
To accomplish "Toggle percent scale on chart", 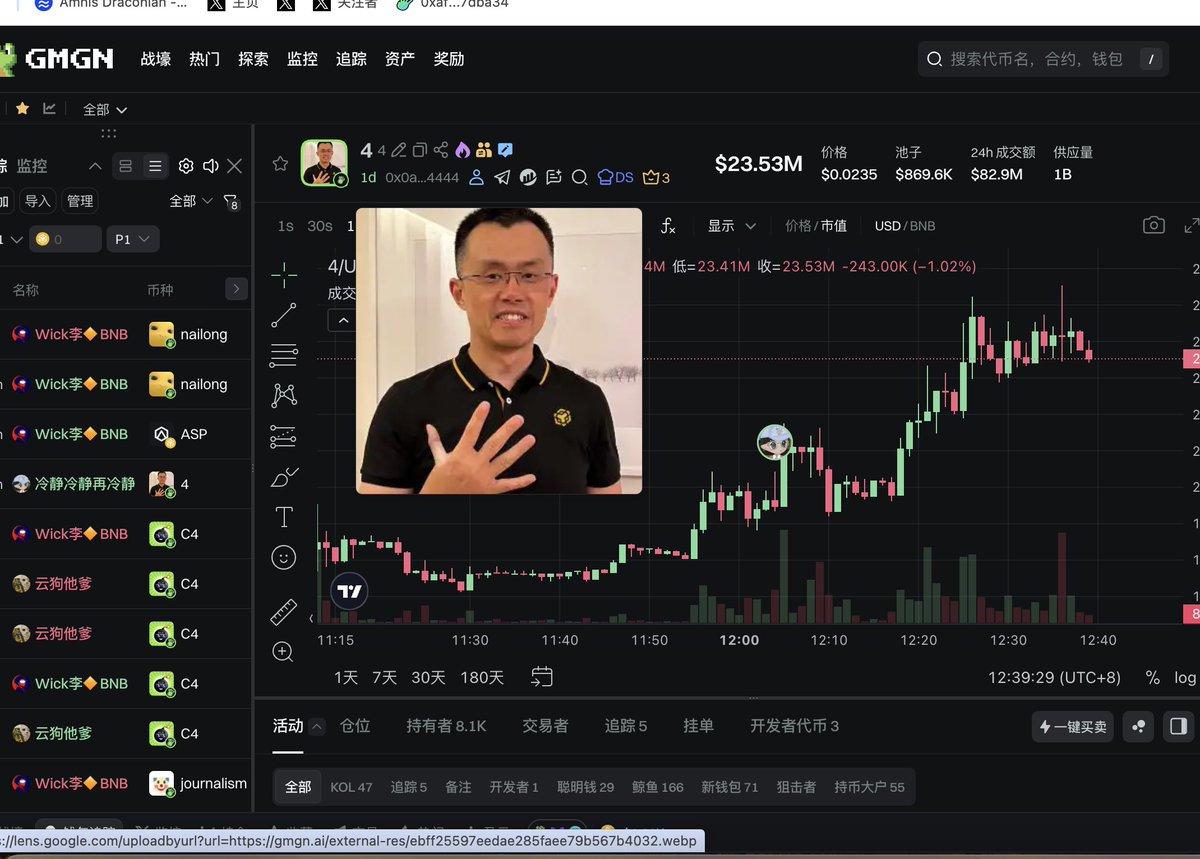I will click(1153, 677).
